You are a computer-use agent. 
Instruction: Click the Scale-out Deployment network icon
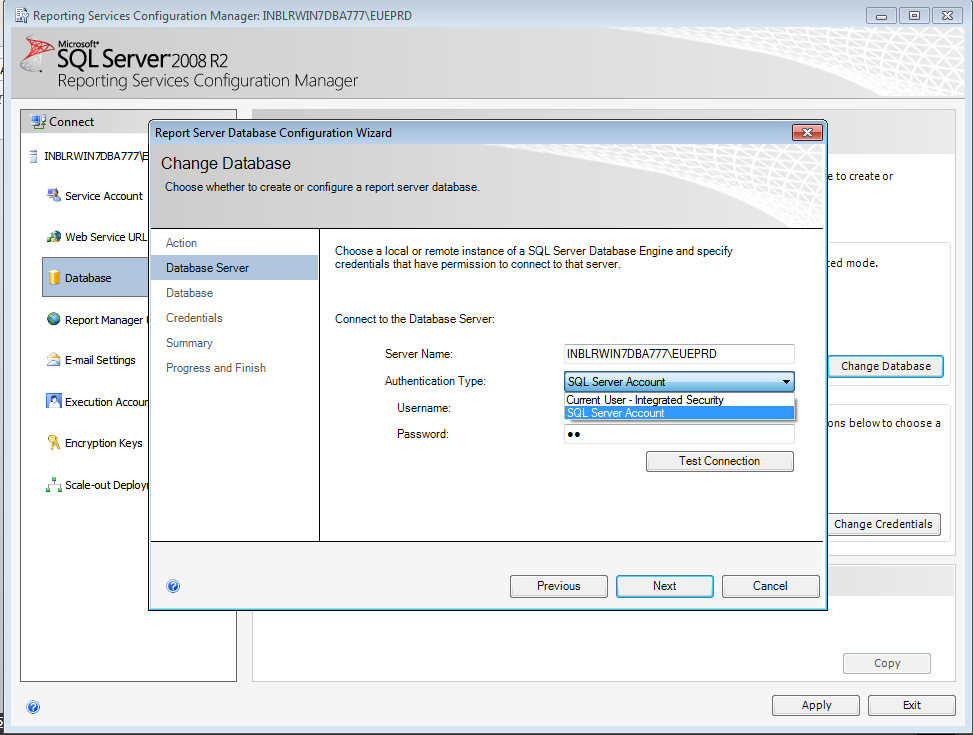[53, 484]
